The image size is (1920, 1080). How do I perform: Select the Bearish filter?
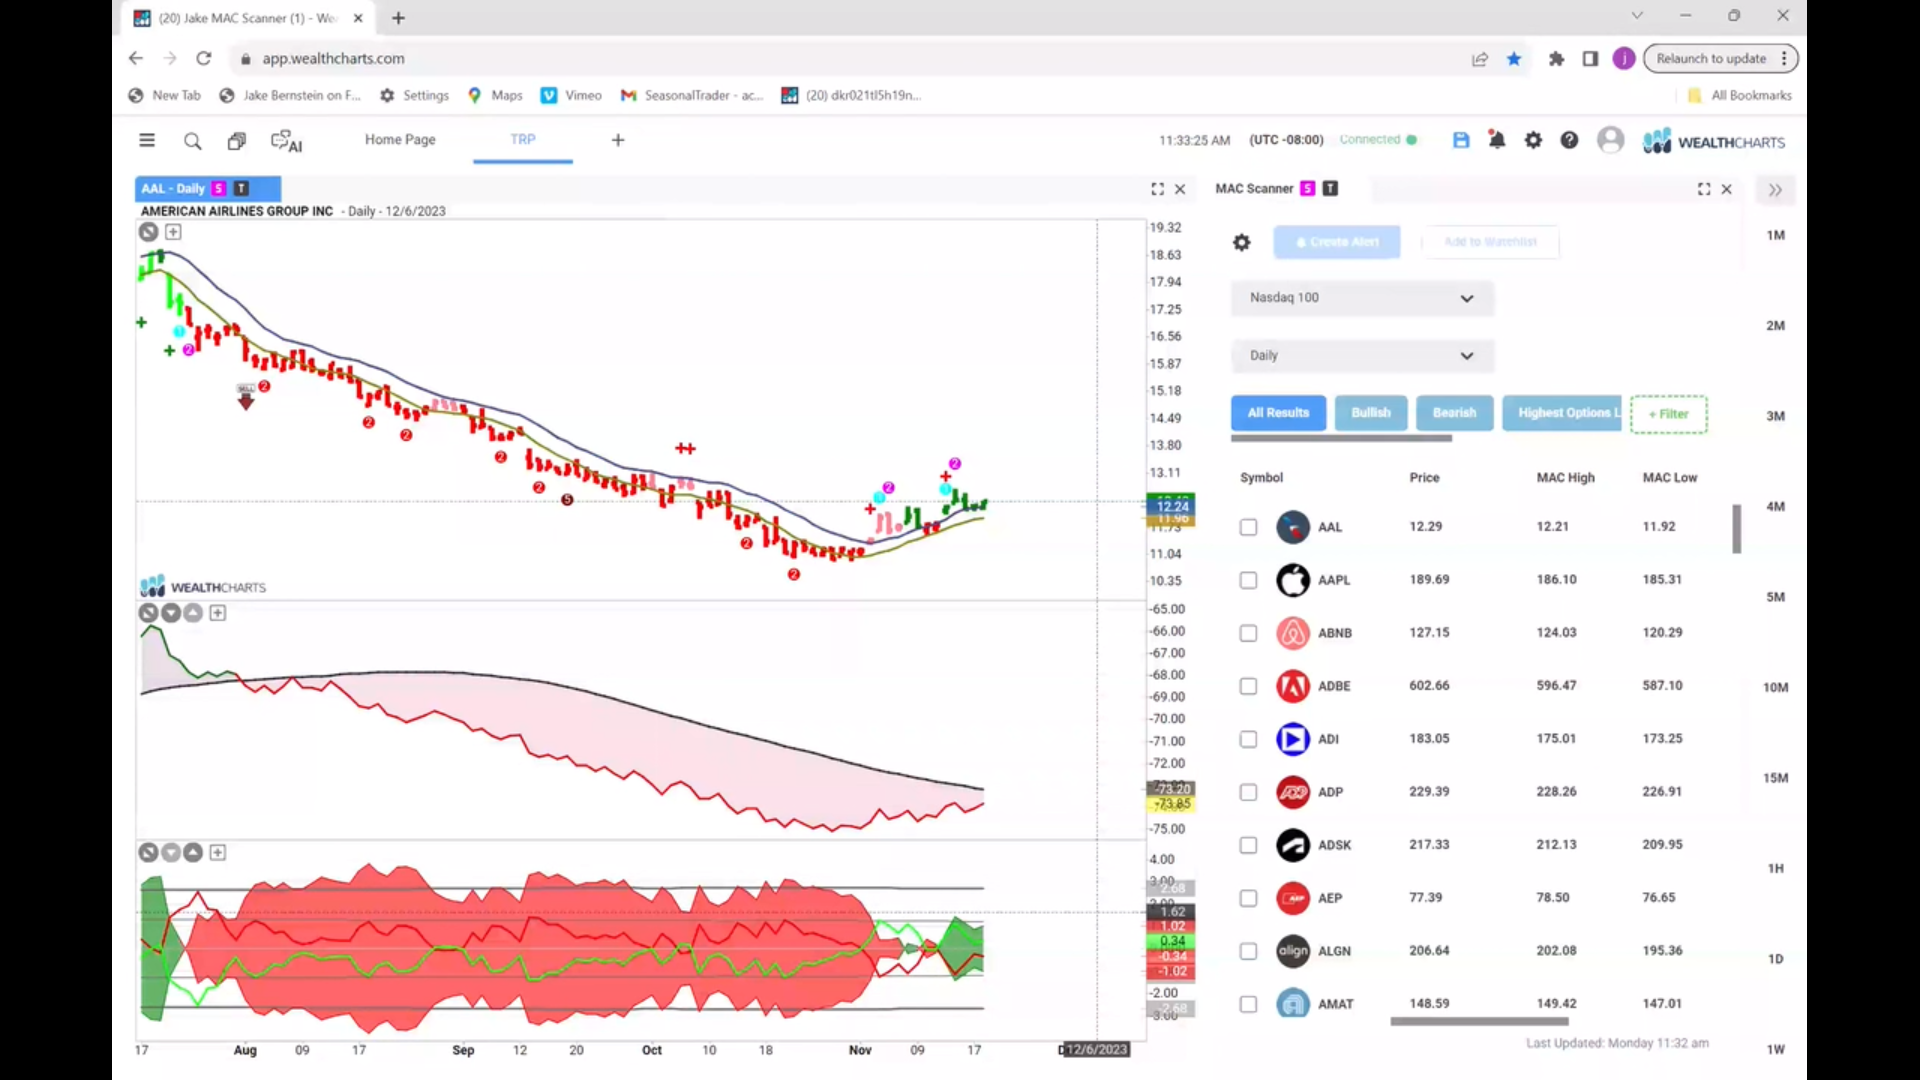point(1454,413)
